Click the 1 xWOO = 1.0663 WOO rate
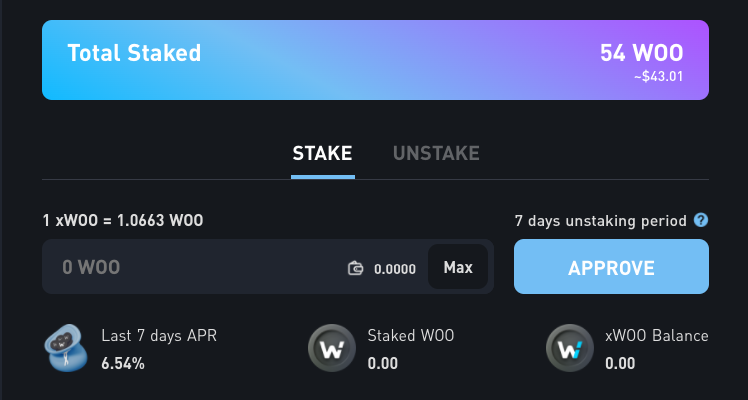 click(123, 220)
